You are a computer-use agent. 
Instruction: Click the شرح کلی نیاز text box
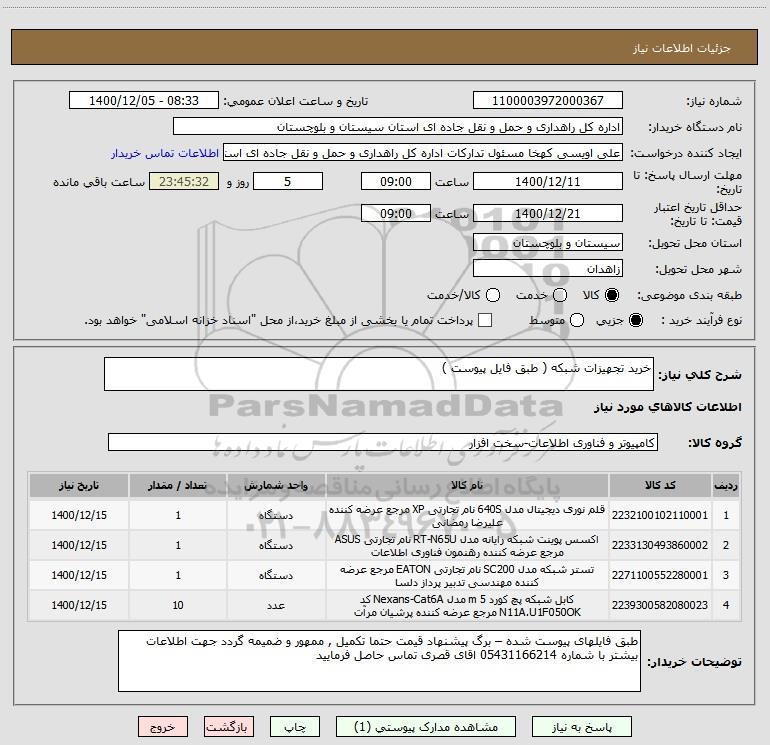tap(379, 374)
